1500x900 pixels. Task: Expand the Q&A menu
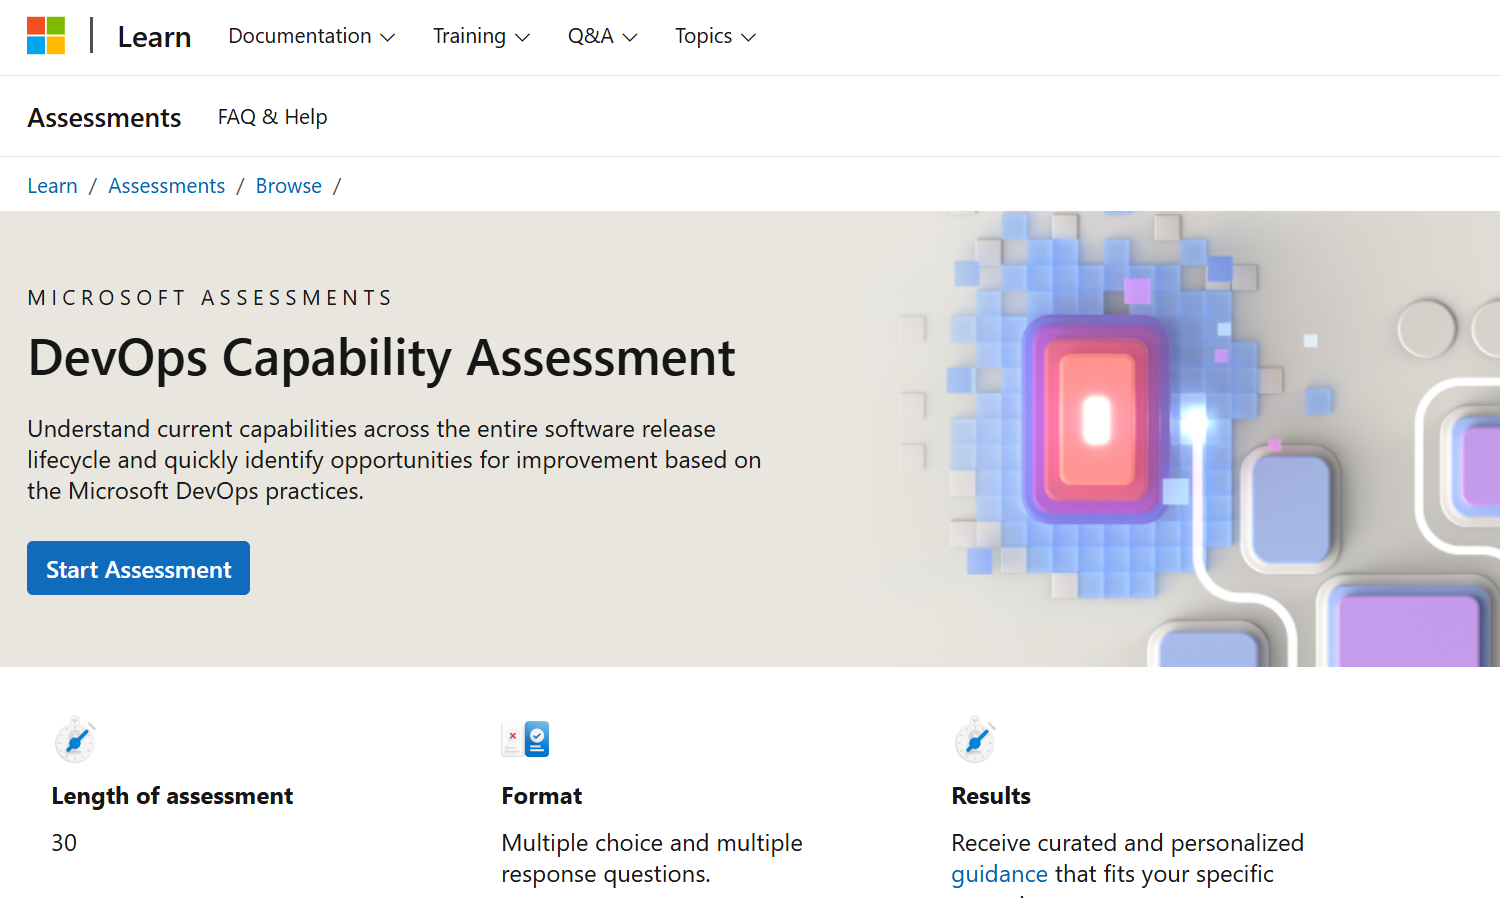602,36
